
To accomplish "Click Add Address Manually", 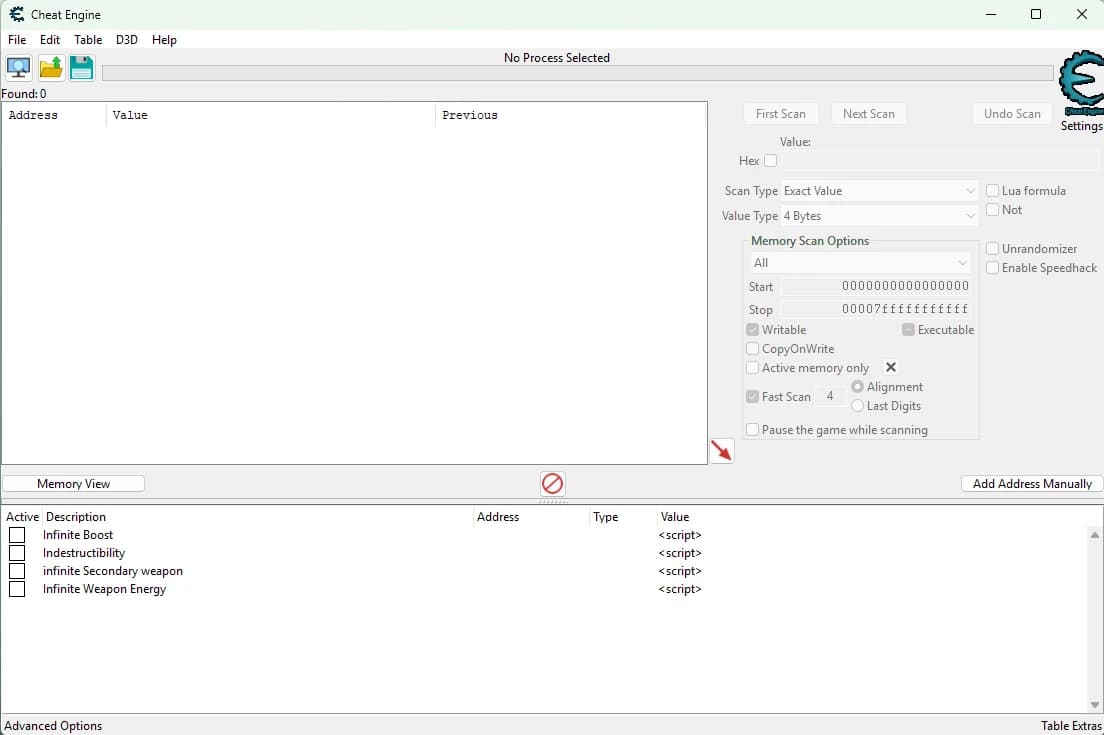I will click(x=1032, y=484).
